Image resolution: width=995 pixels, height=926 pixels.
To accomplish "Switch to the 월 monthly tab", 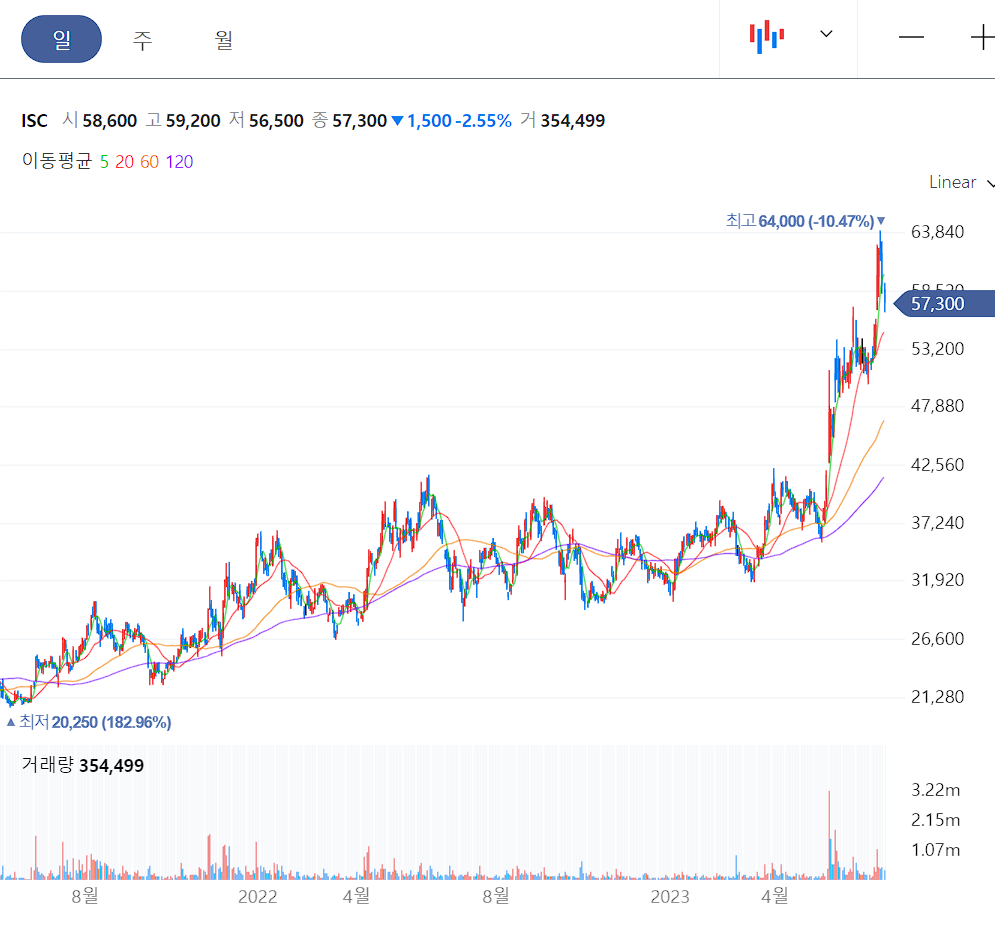I will [x=222, y=39].
